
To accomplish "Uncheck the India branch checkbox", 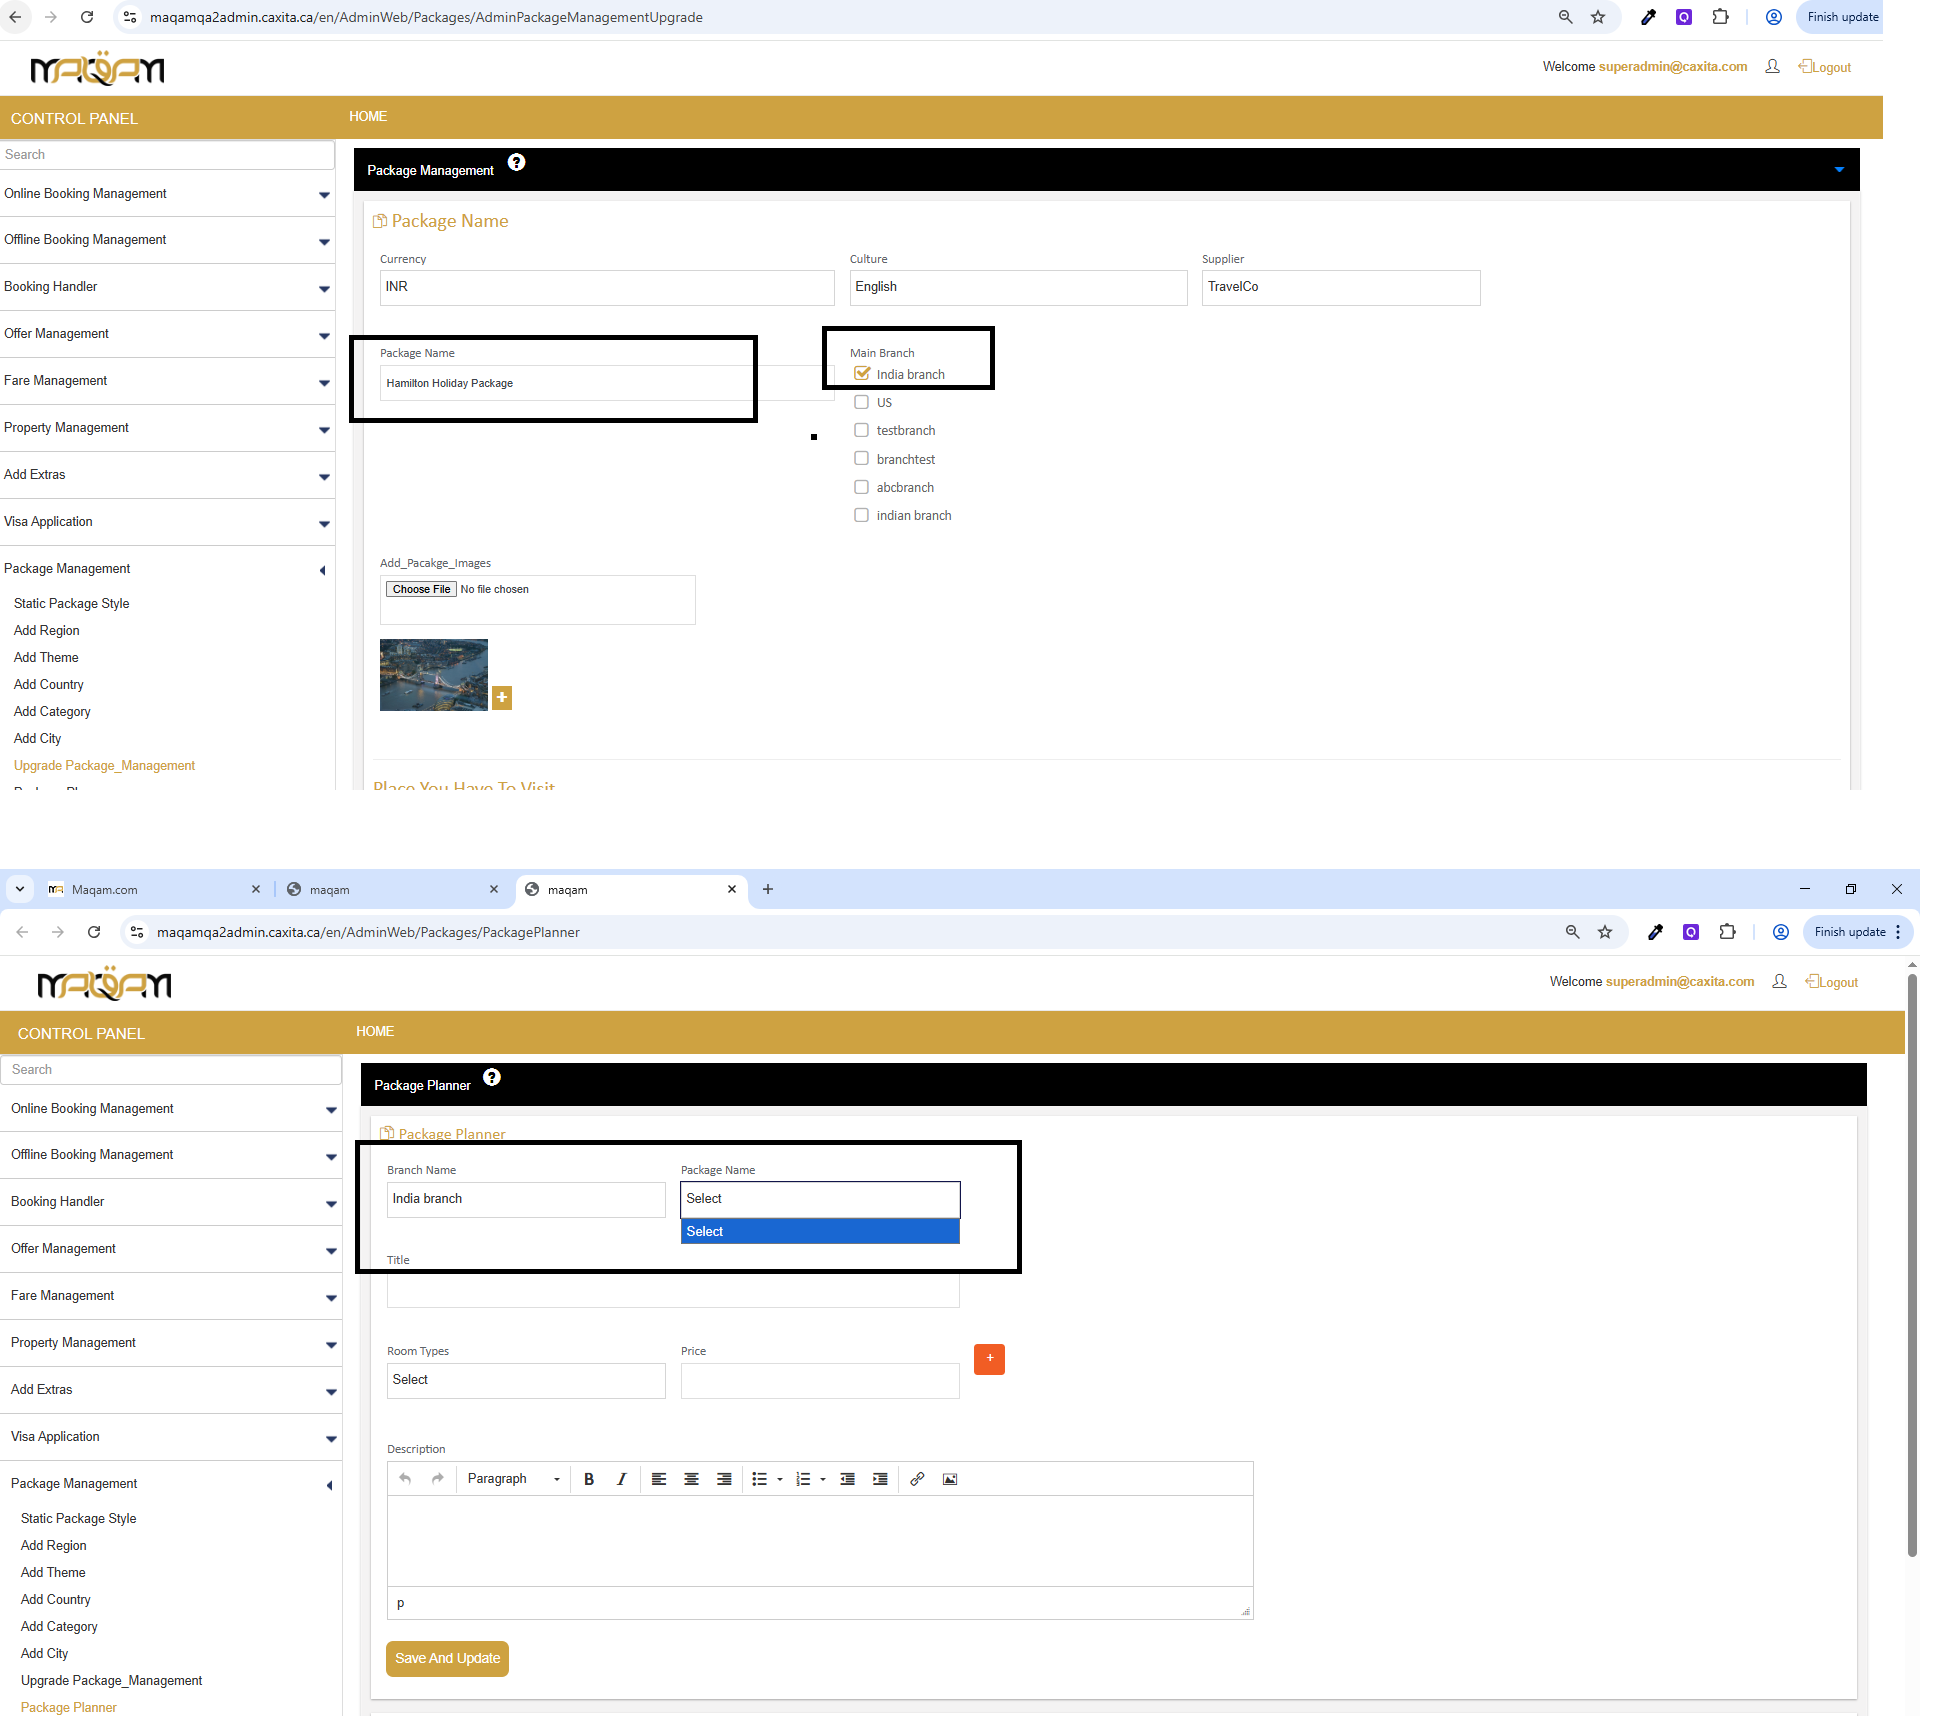I will point(862,374).
